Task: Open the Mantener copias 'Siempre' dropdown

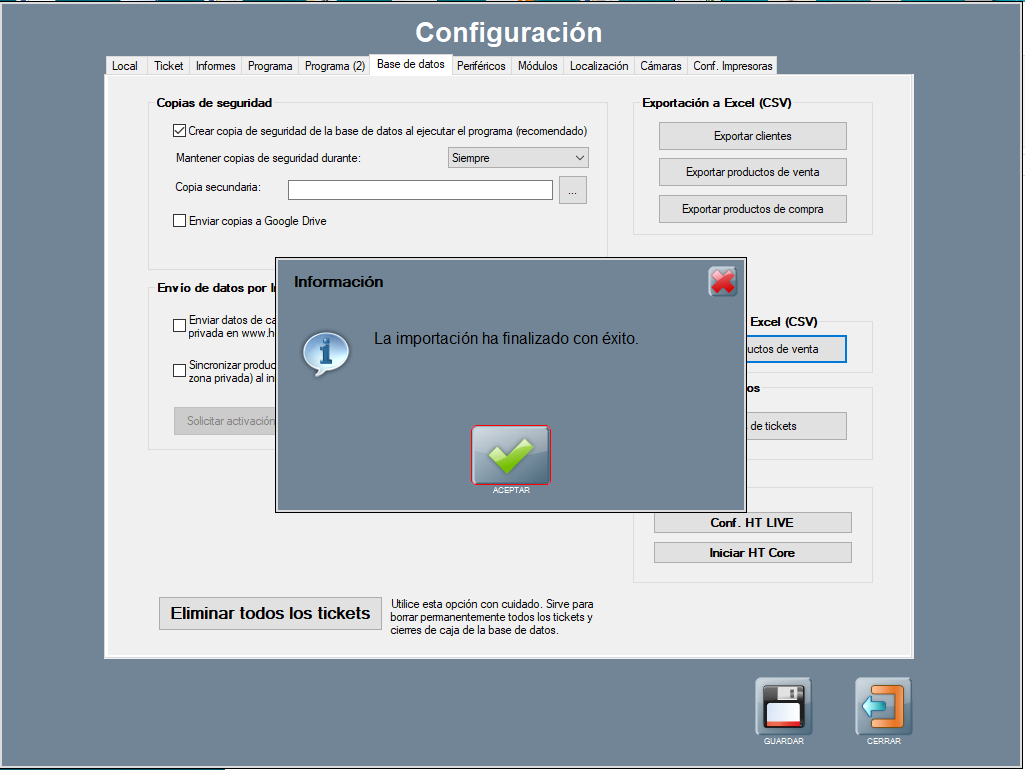Action: 517,158
